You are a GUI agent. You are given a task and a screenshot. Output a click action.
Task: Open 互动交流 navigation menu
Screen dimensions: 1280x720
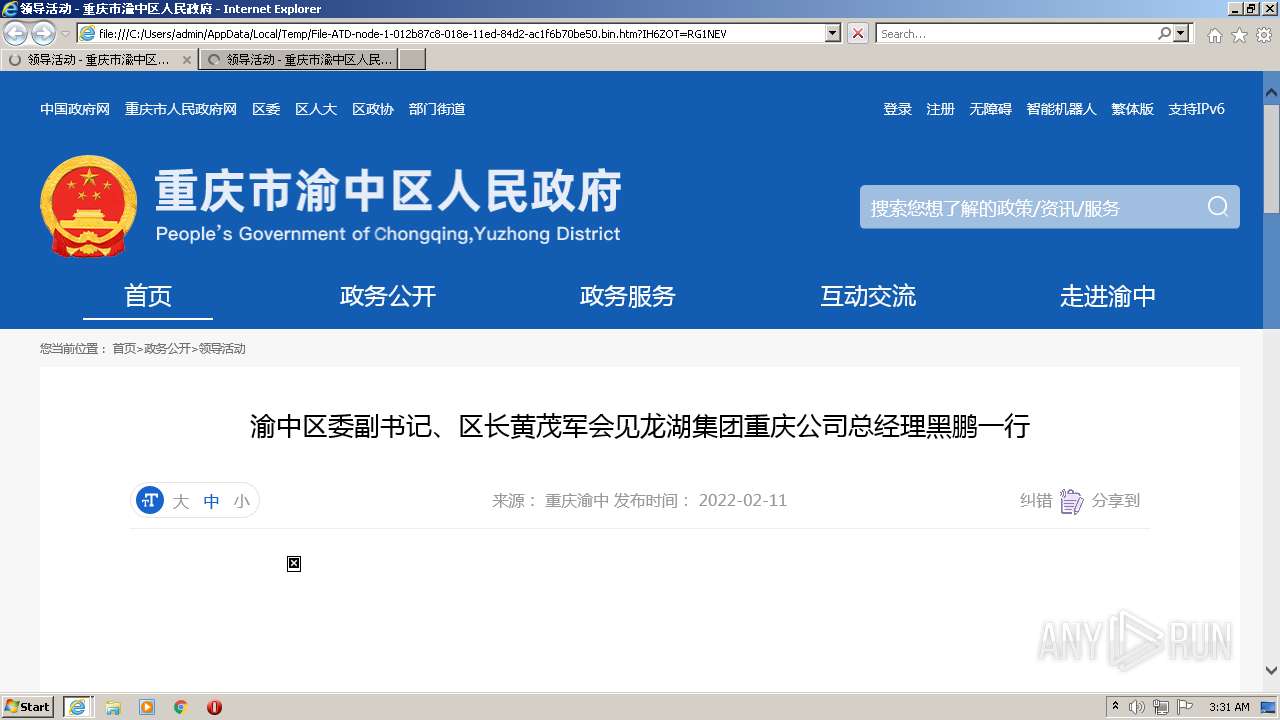(868, 296)
